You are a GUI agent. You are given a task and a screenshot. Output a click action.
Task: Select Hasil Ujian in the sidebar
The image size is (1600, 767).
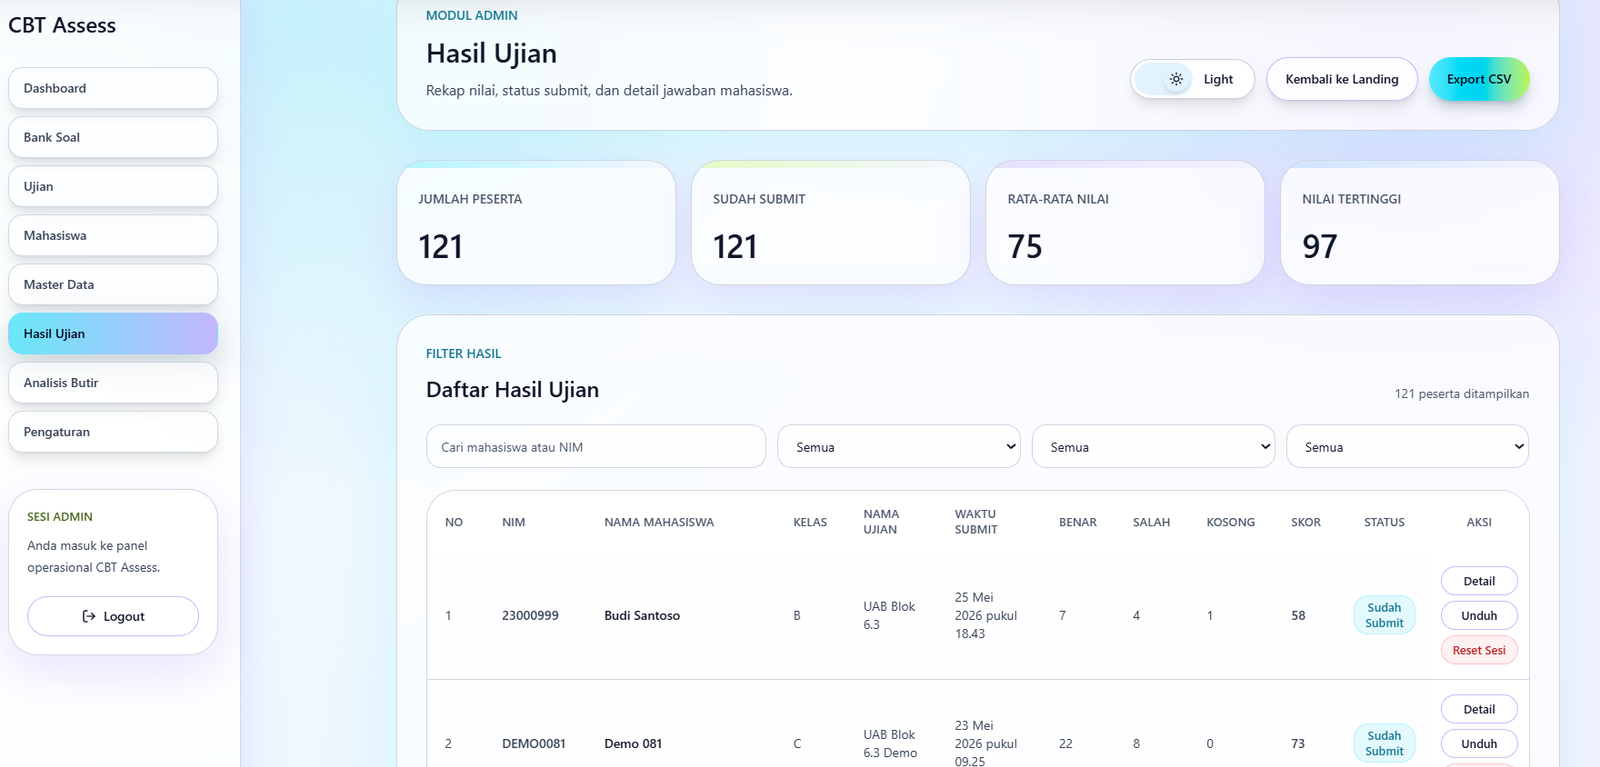(x=113, y=333)
